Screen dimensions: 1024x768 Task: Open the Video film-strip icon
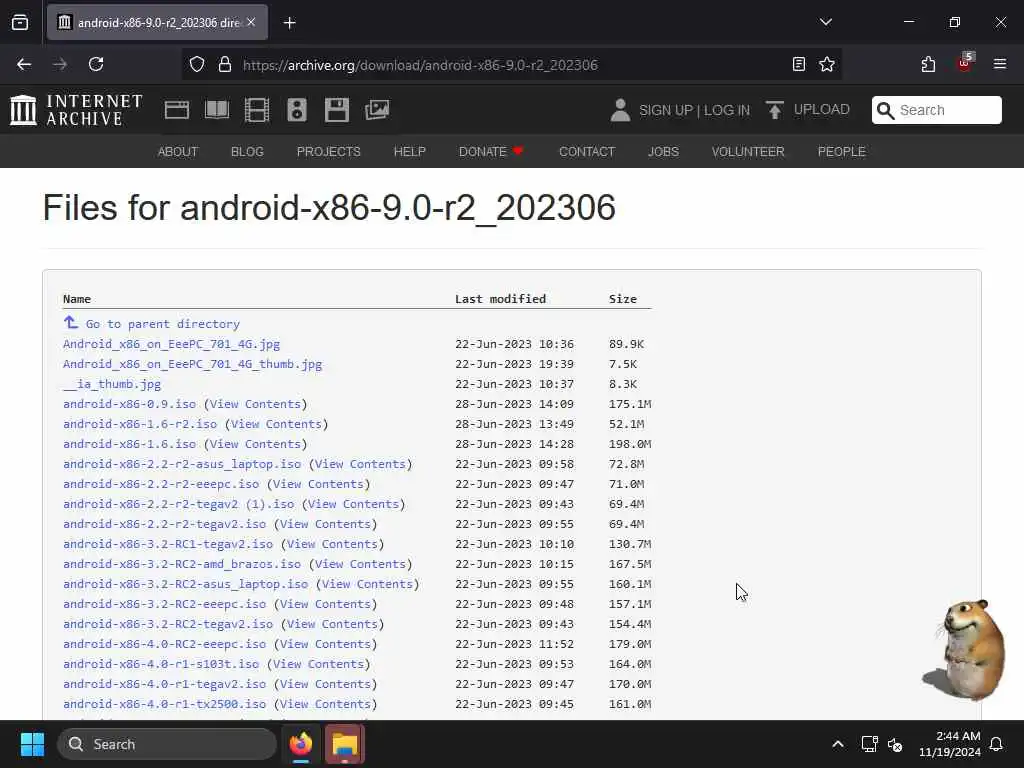pos(257,110)
